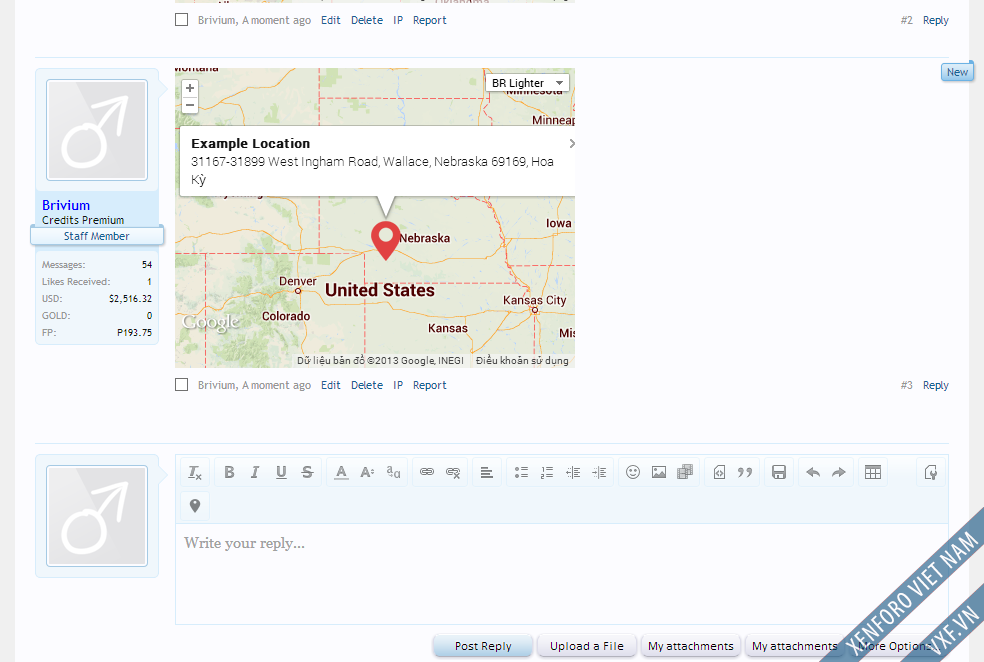Click the redo arrow icon

tap(838, 472)
